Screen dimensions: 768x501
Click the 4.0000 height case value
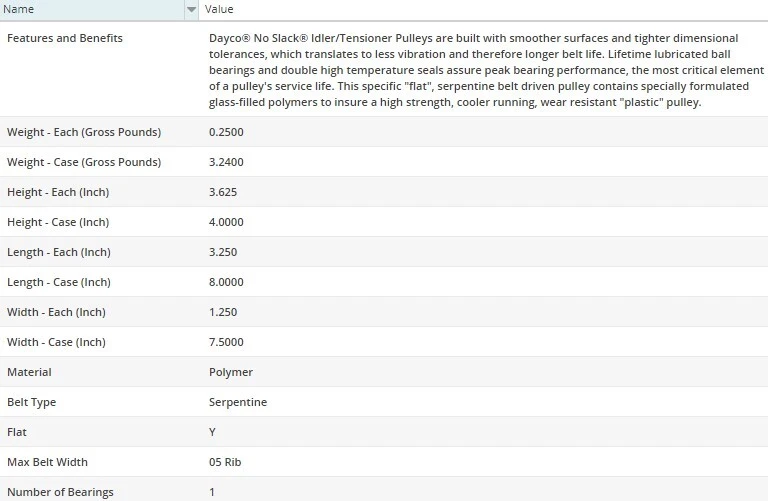pos(226,222)
